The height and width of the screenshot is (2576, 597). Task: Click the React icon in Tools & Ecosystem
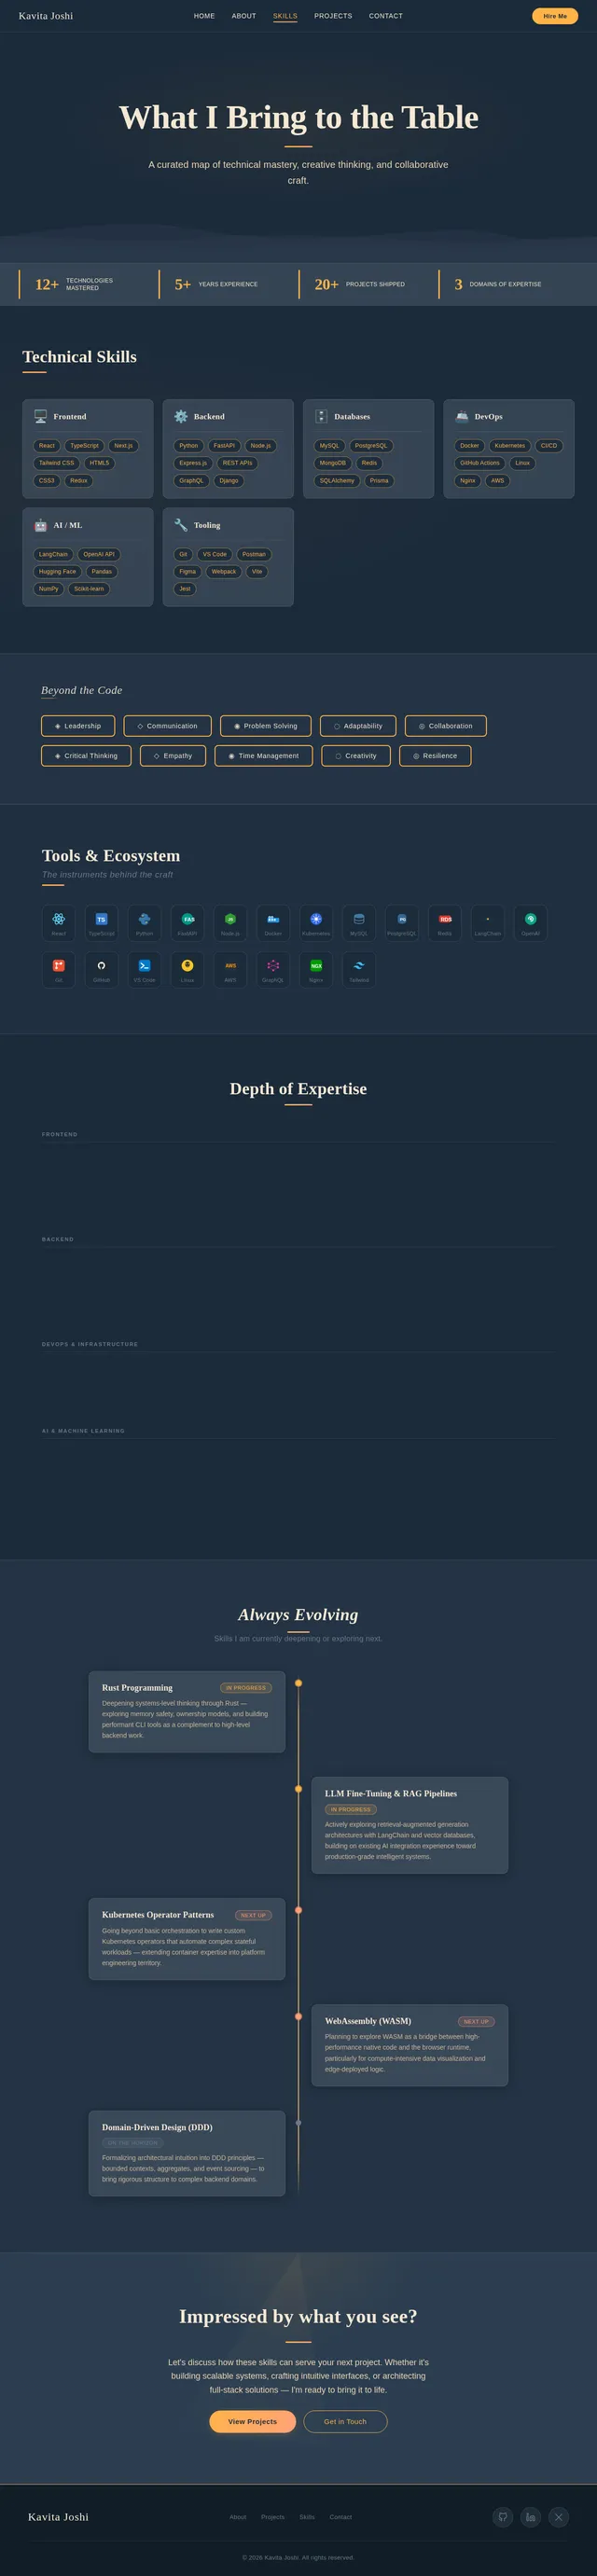click(x=58, y=922)
